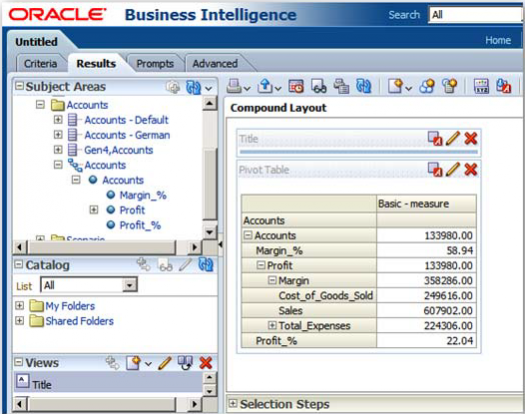Click the format container icon on Title view

point(435,138)
